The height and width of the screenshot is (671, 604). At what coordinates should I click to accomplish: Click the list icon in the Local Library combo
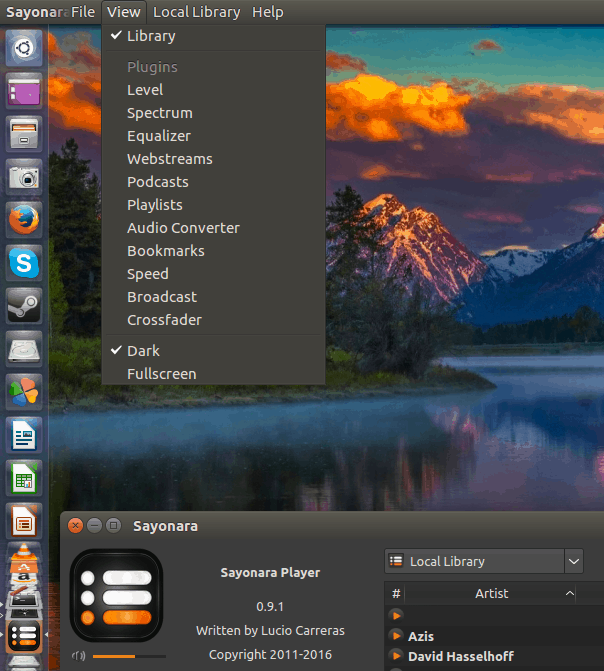[396, 561]
